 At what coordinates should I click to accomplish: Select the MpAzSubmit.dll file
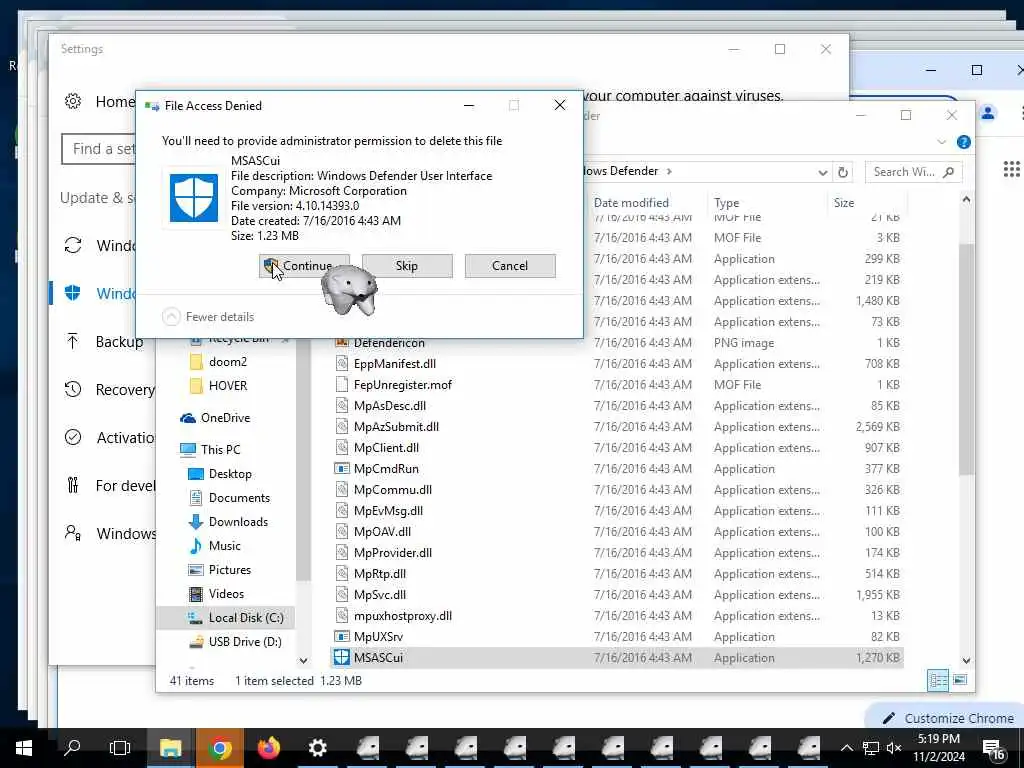click(396, 426)
